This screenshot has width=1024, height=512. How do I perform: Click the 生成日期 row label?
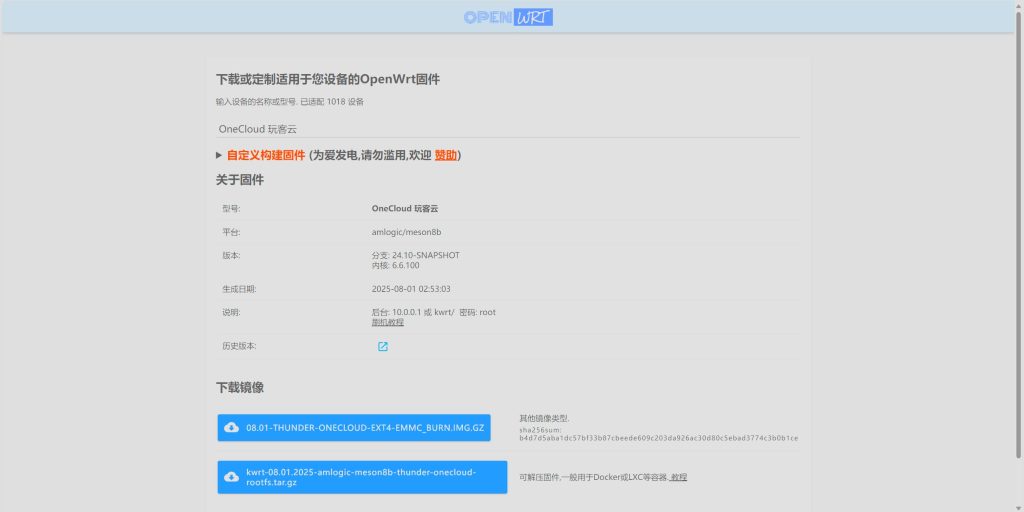[x=239, y=289]
